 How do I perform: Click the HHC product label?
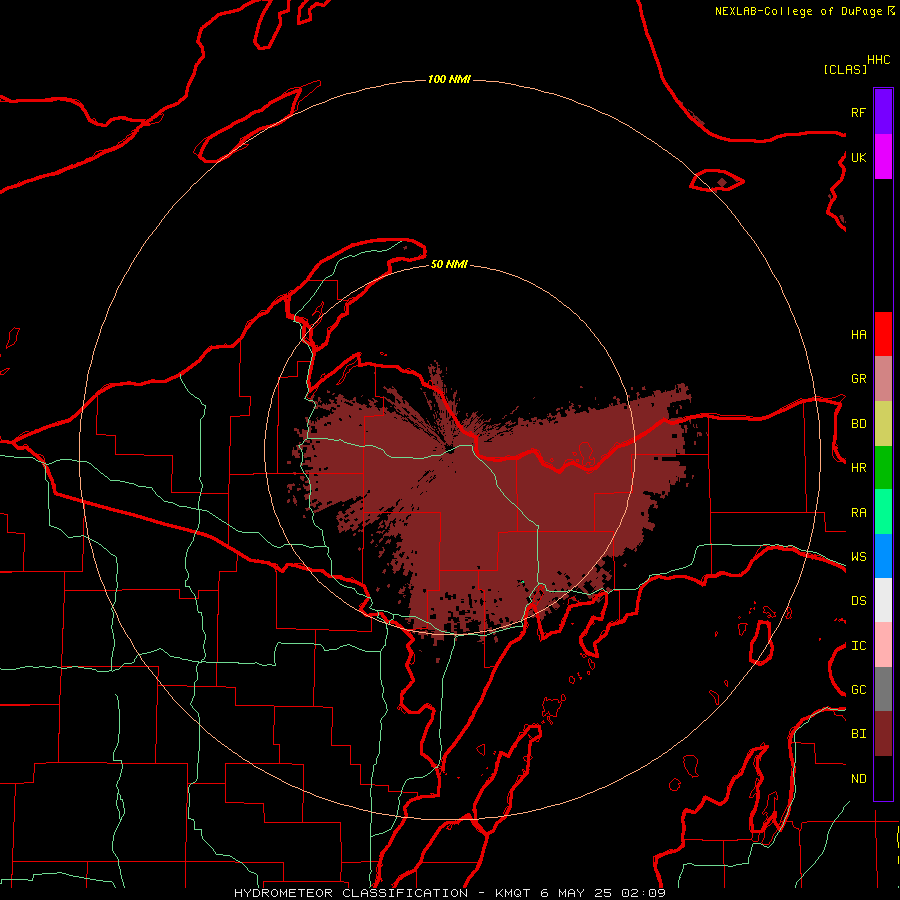(x=879, y=60)
